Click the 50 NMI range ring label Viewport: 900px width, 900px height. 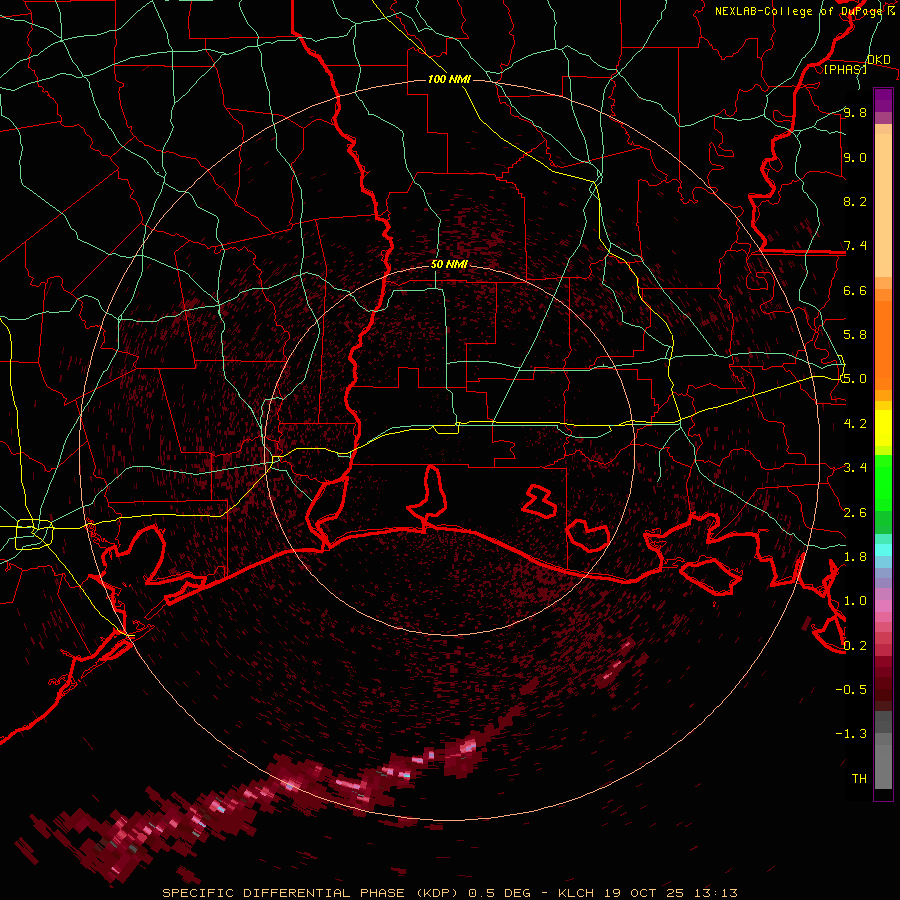pyautogui.click(x=449, y=265)
